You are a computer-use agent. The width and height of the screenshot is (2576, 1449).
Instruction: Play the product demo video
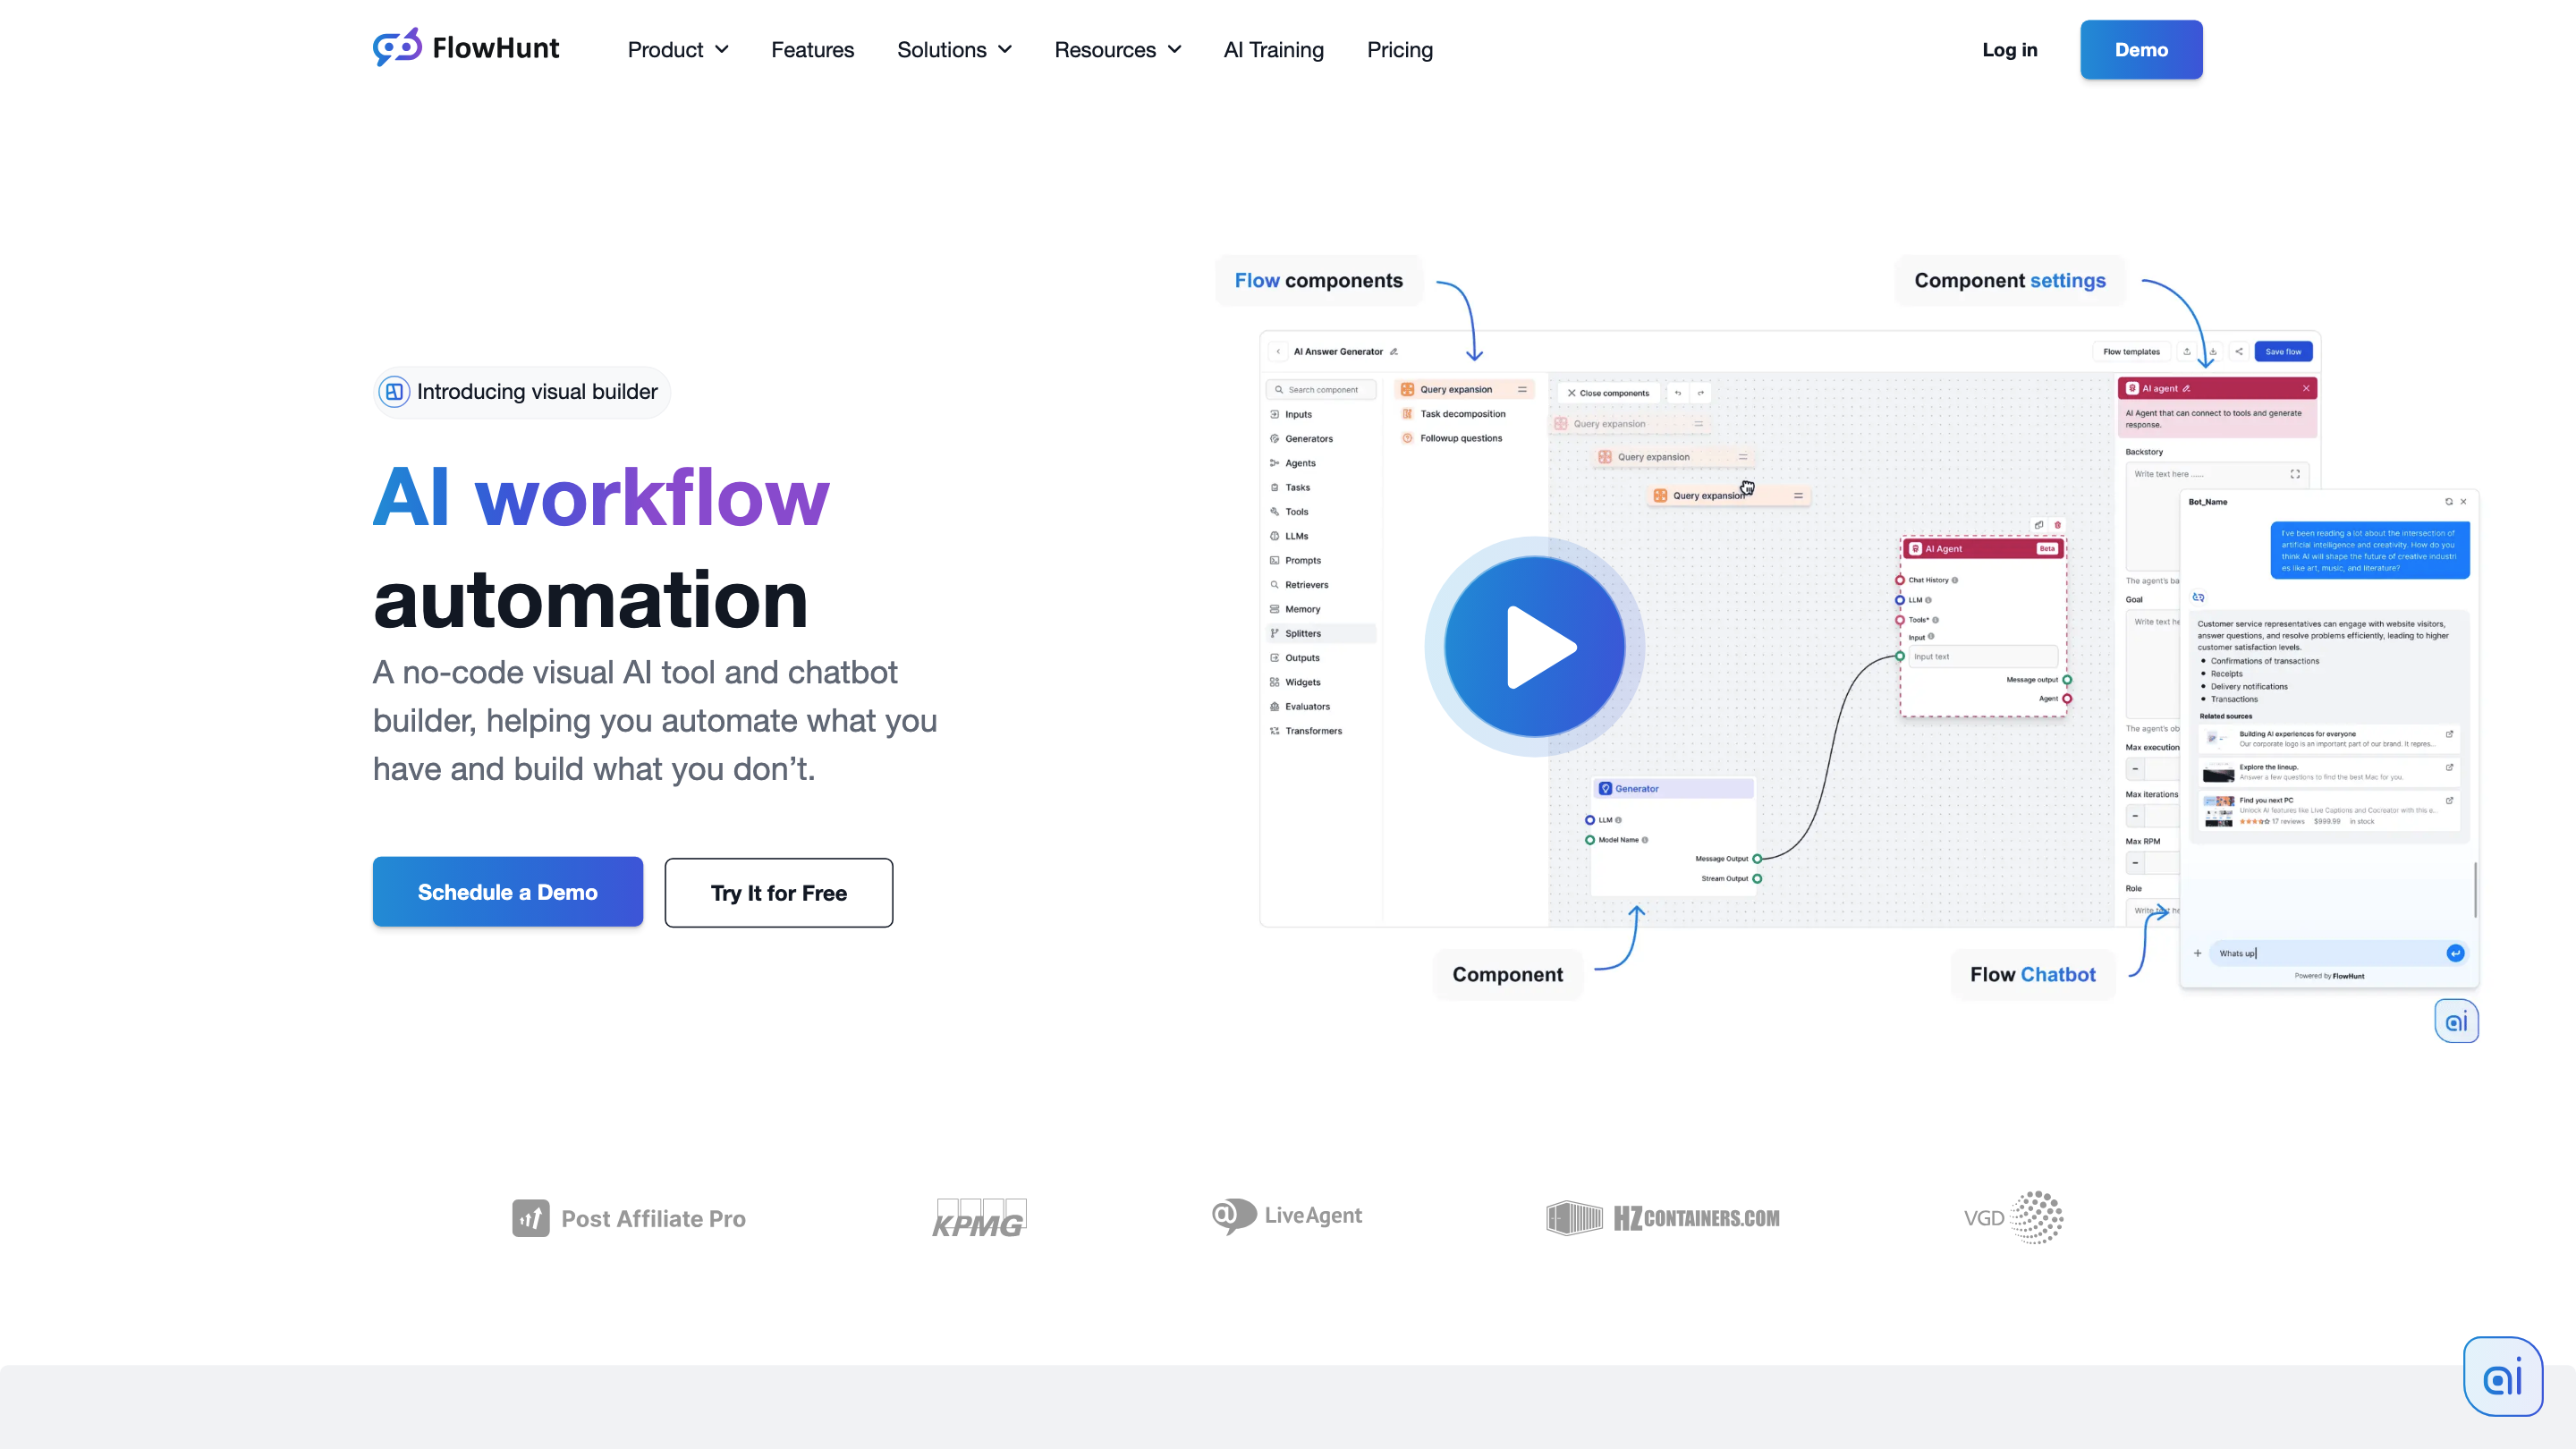click(1534, 647)
